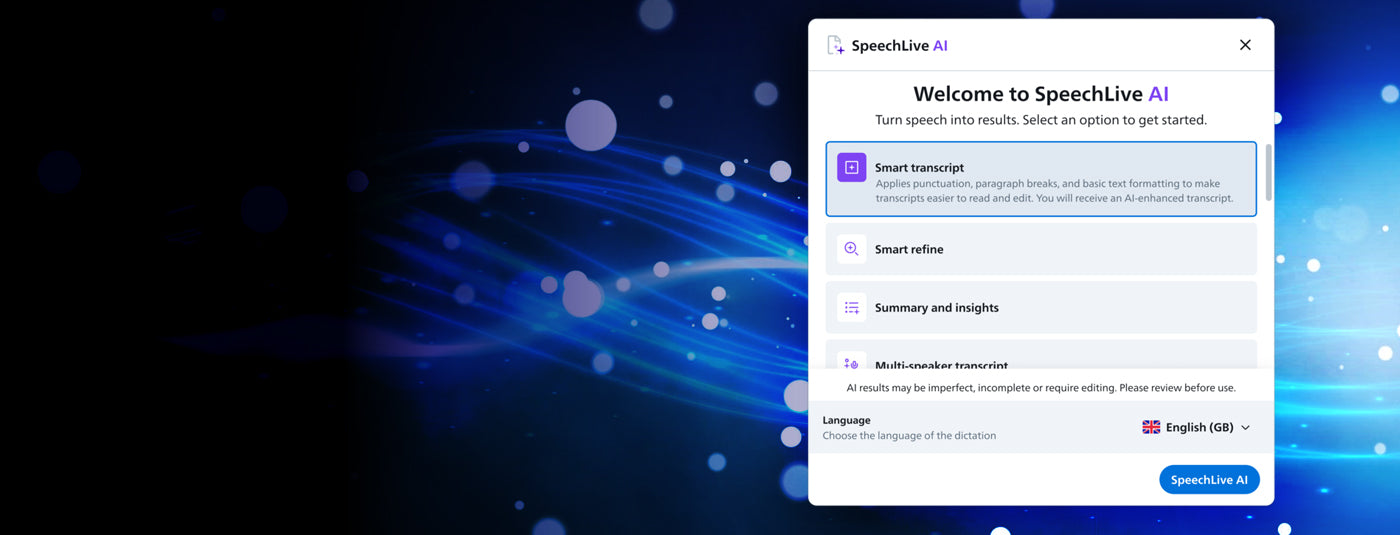Close the SpeechLive AI dialog
This screenshot has height=535, width=1400.
[1245, 45]
